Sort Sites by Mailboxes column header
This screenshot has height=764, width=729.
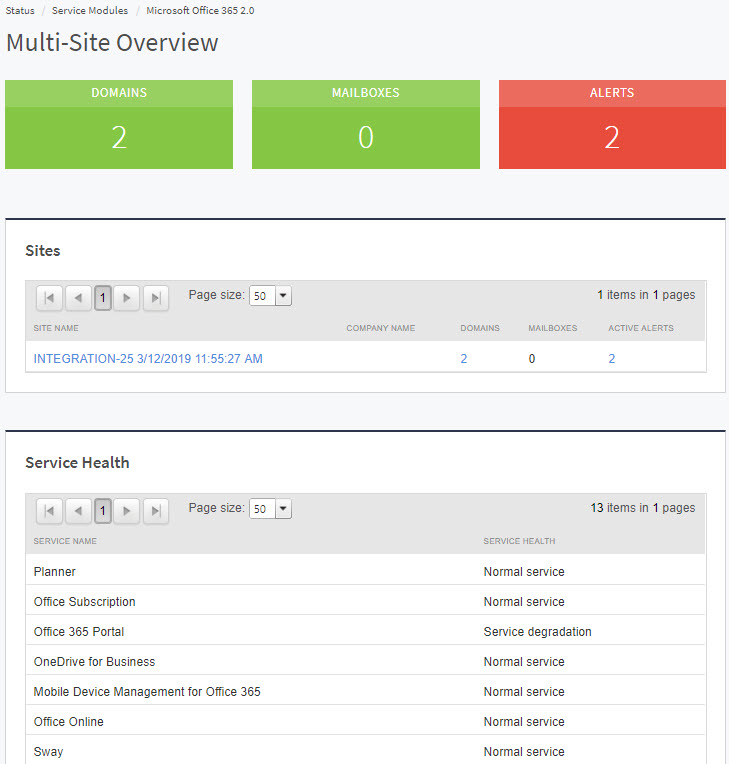[553, 328]
